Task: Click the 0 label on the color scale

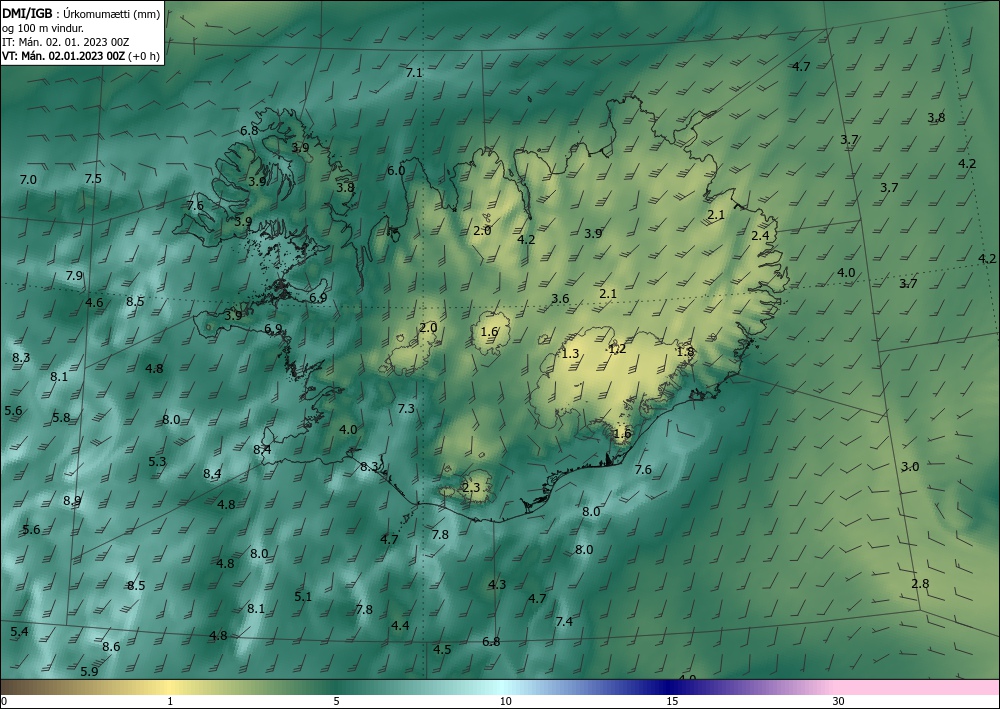Action: point(4,701)
